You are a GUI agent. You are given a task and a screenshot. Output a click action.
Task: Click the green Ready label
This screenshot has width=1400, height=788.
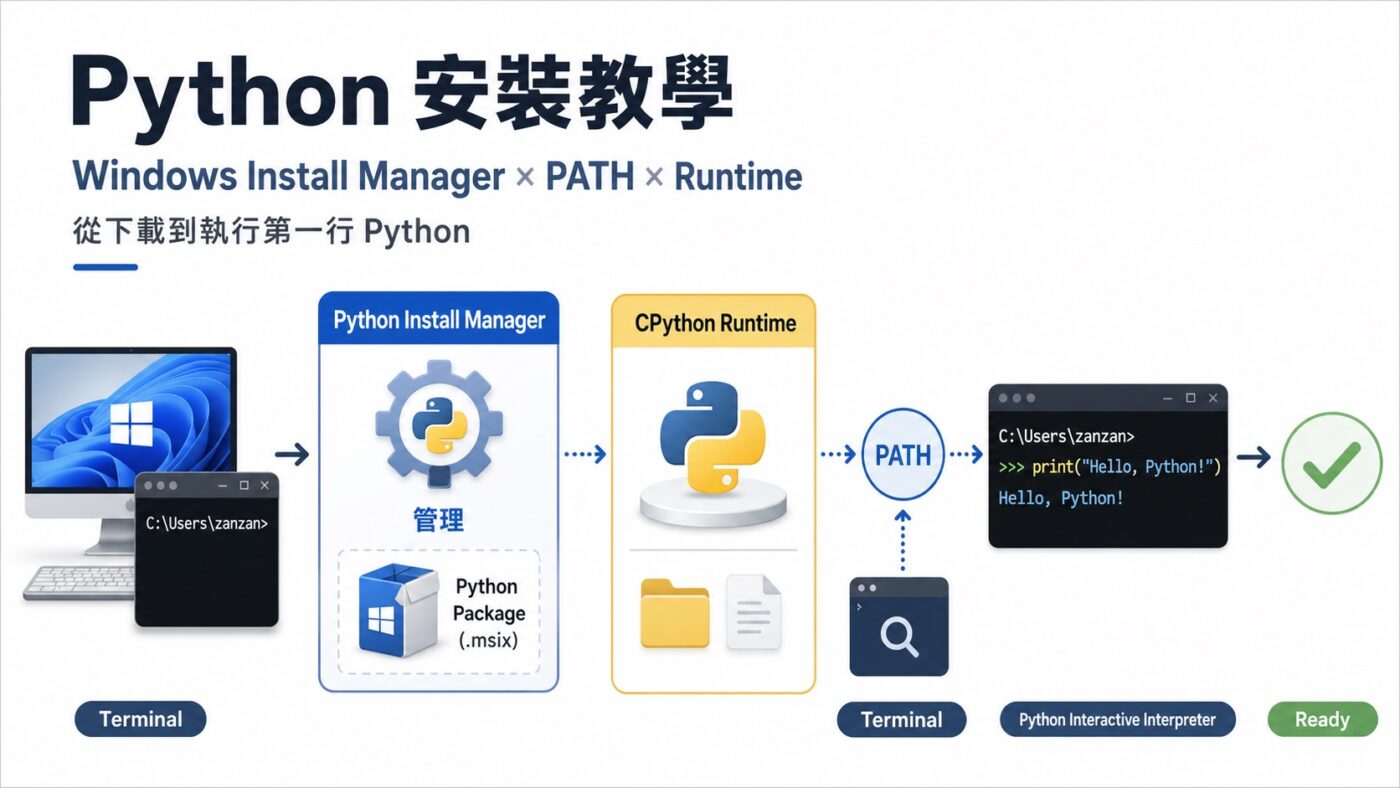[1322, 719]
